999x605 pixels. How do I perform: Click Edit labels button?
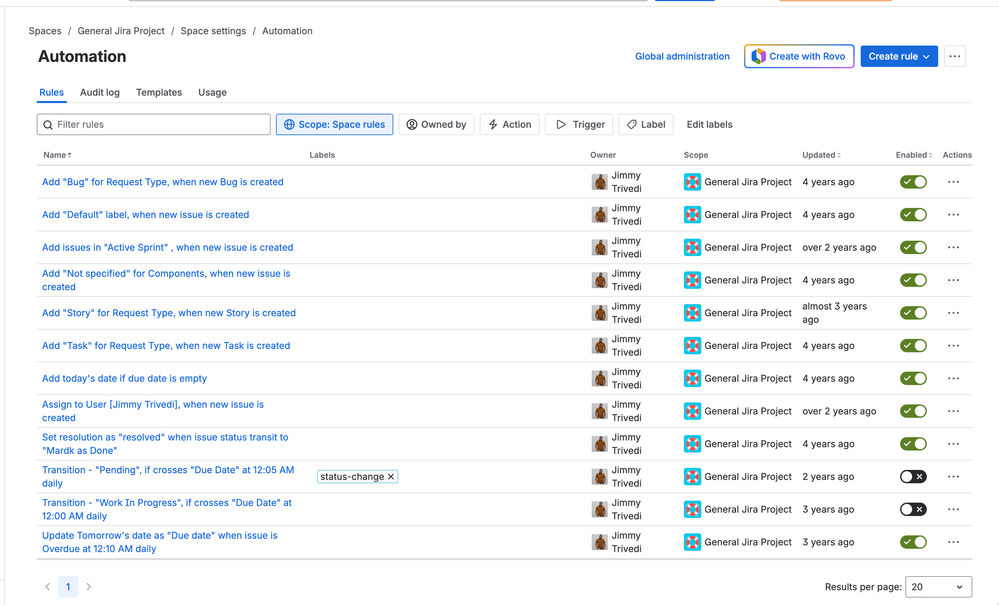709,124
